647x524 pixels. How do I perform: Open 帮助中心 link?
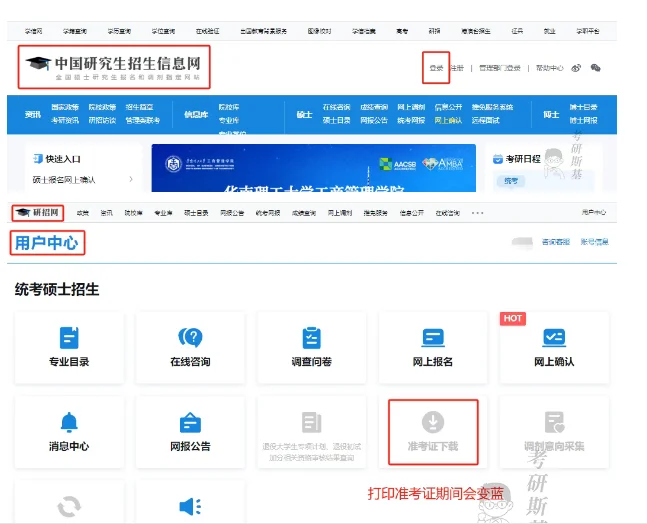pos(550,68)
